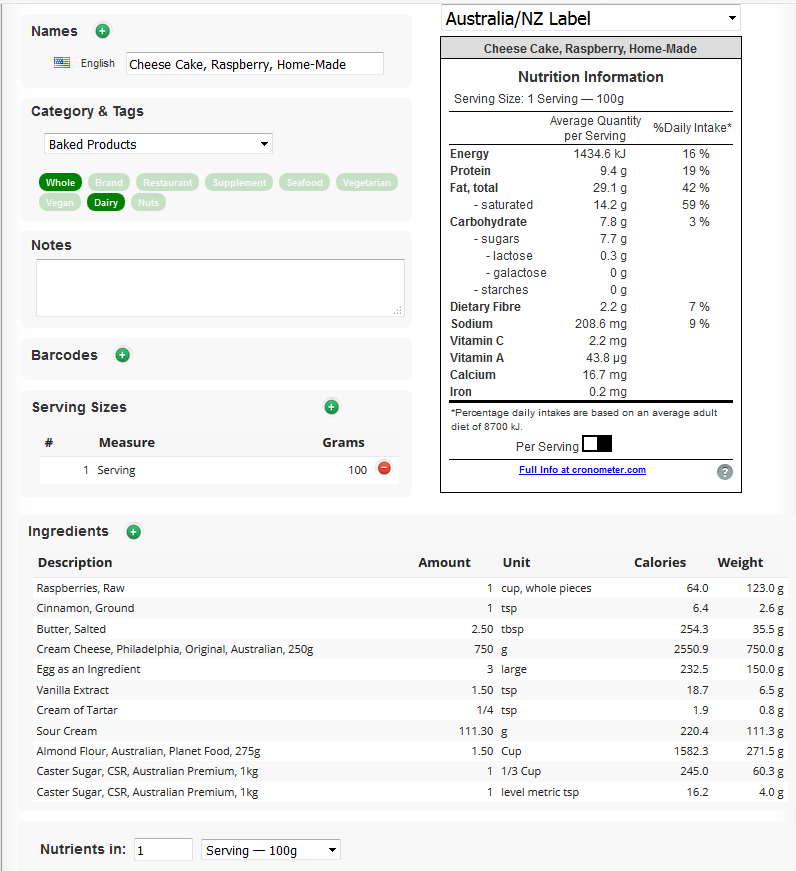Select the Raspberries, Raw ingredient row
The image size is (796, 871).
pos(410,588)
